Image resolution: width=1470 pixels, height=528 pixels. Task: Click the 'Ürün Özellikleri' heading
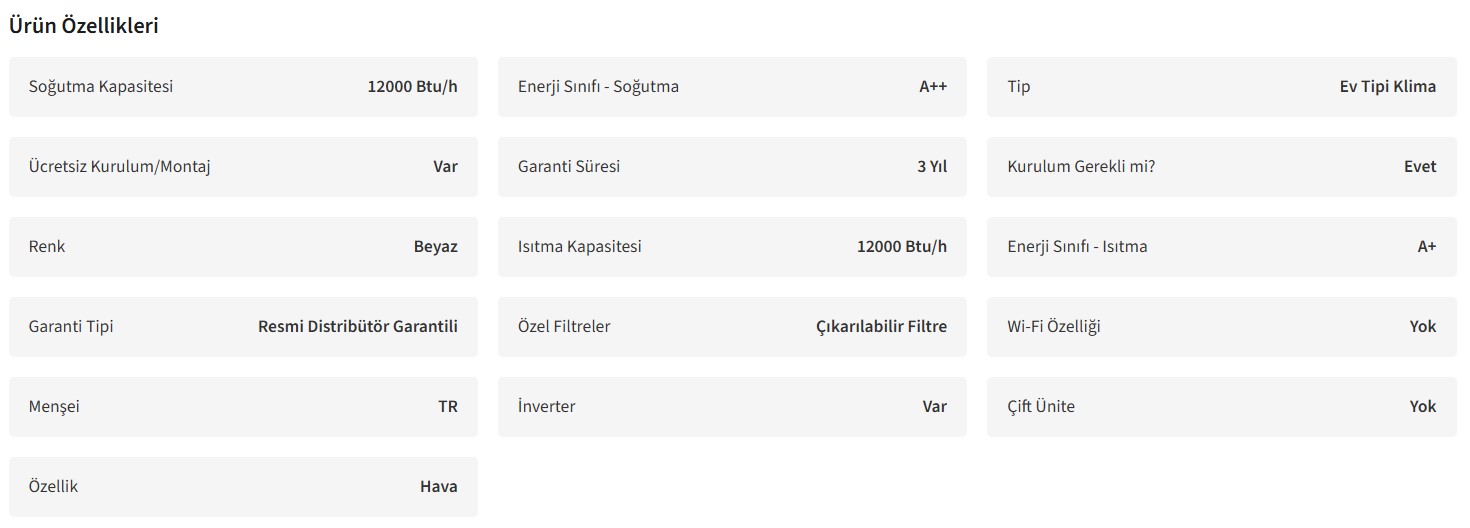pyautogui.click(x=84, y=26)
